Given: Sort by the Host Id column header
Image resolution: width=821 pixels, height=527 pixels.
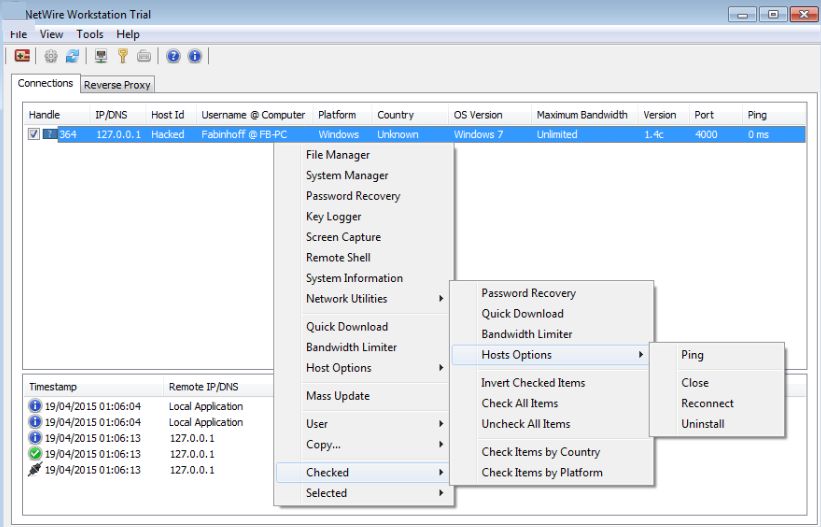Looking at the screenshot, I should pos(171,115).
